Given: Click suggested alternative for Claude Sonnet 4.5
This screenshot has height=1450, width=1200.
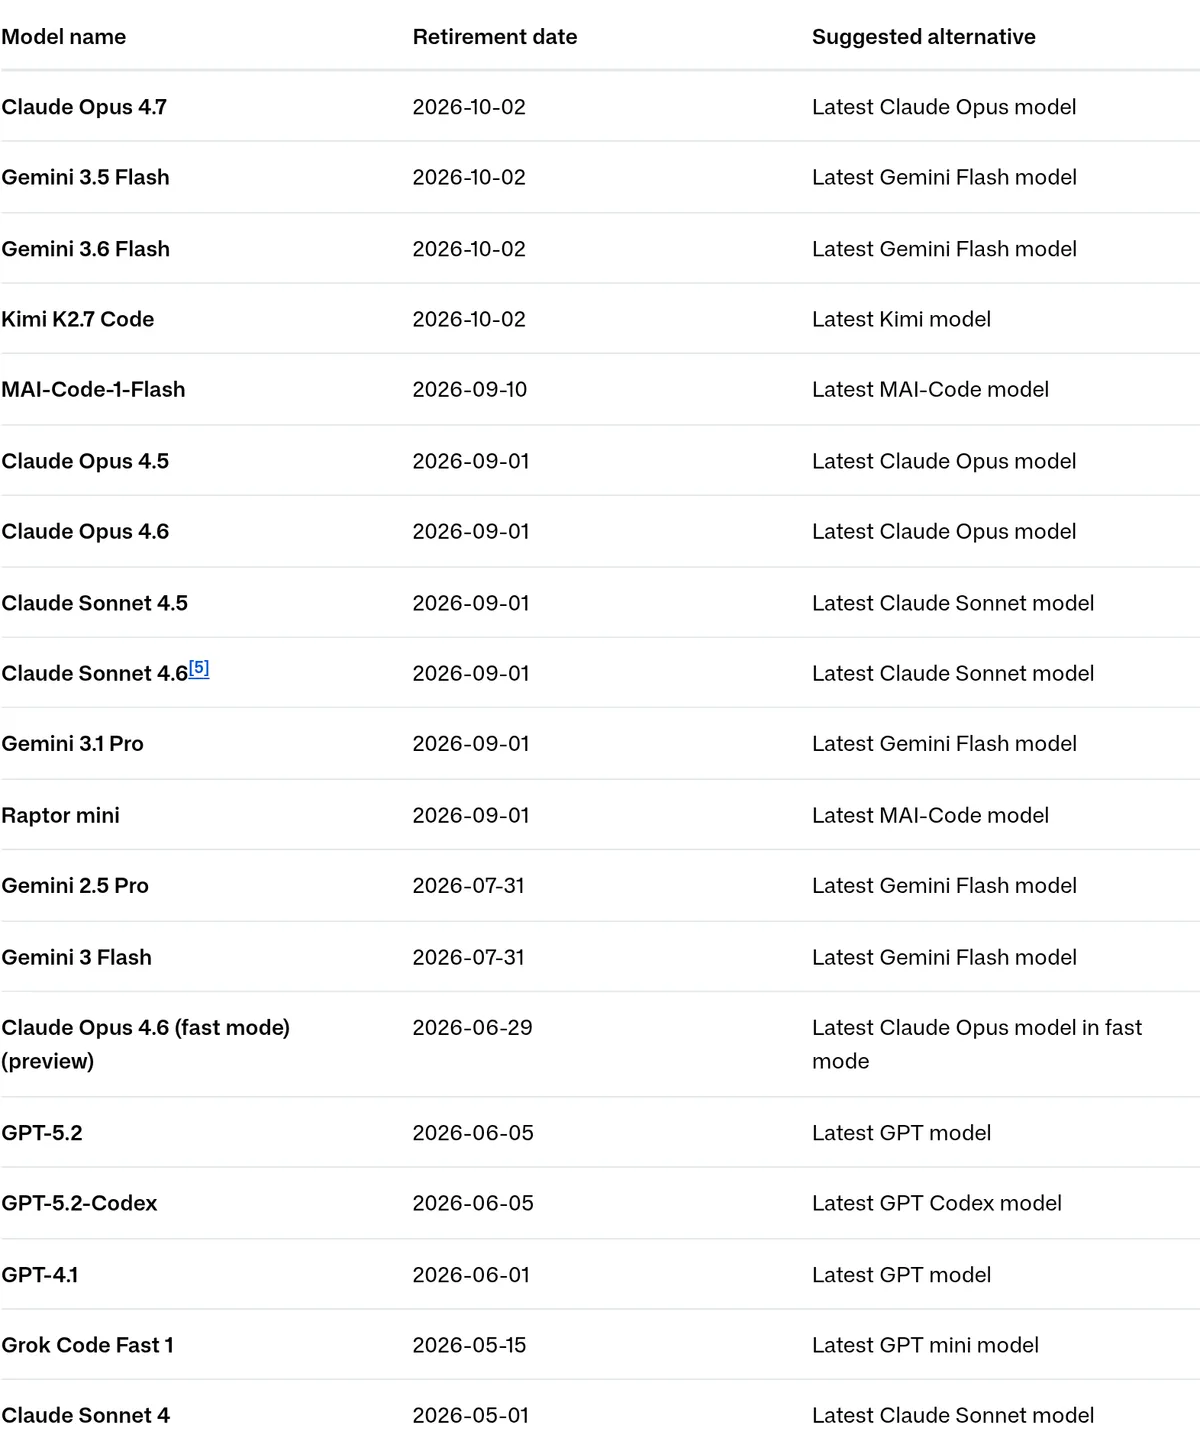Looking at the screenshot, I should click(x=953, y=603).
